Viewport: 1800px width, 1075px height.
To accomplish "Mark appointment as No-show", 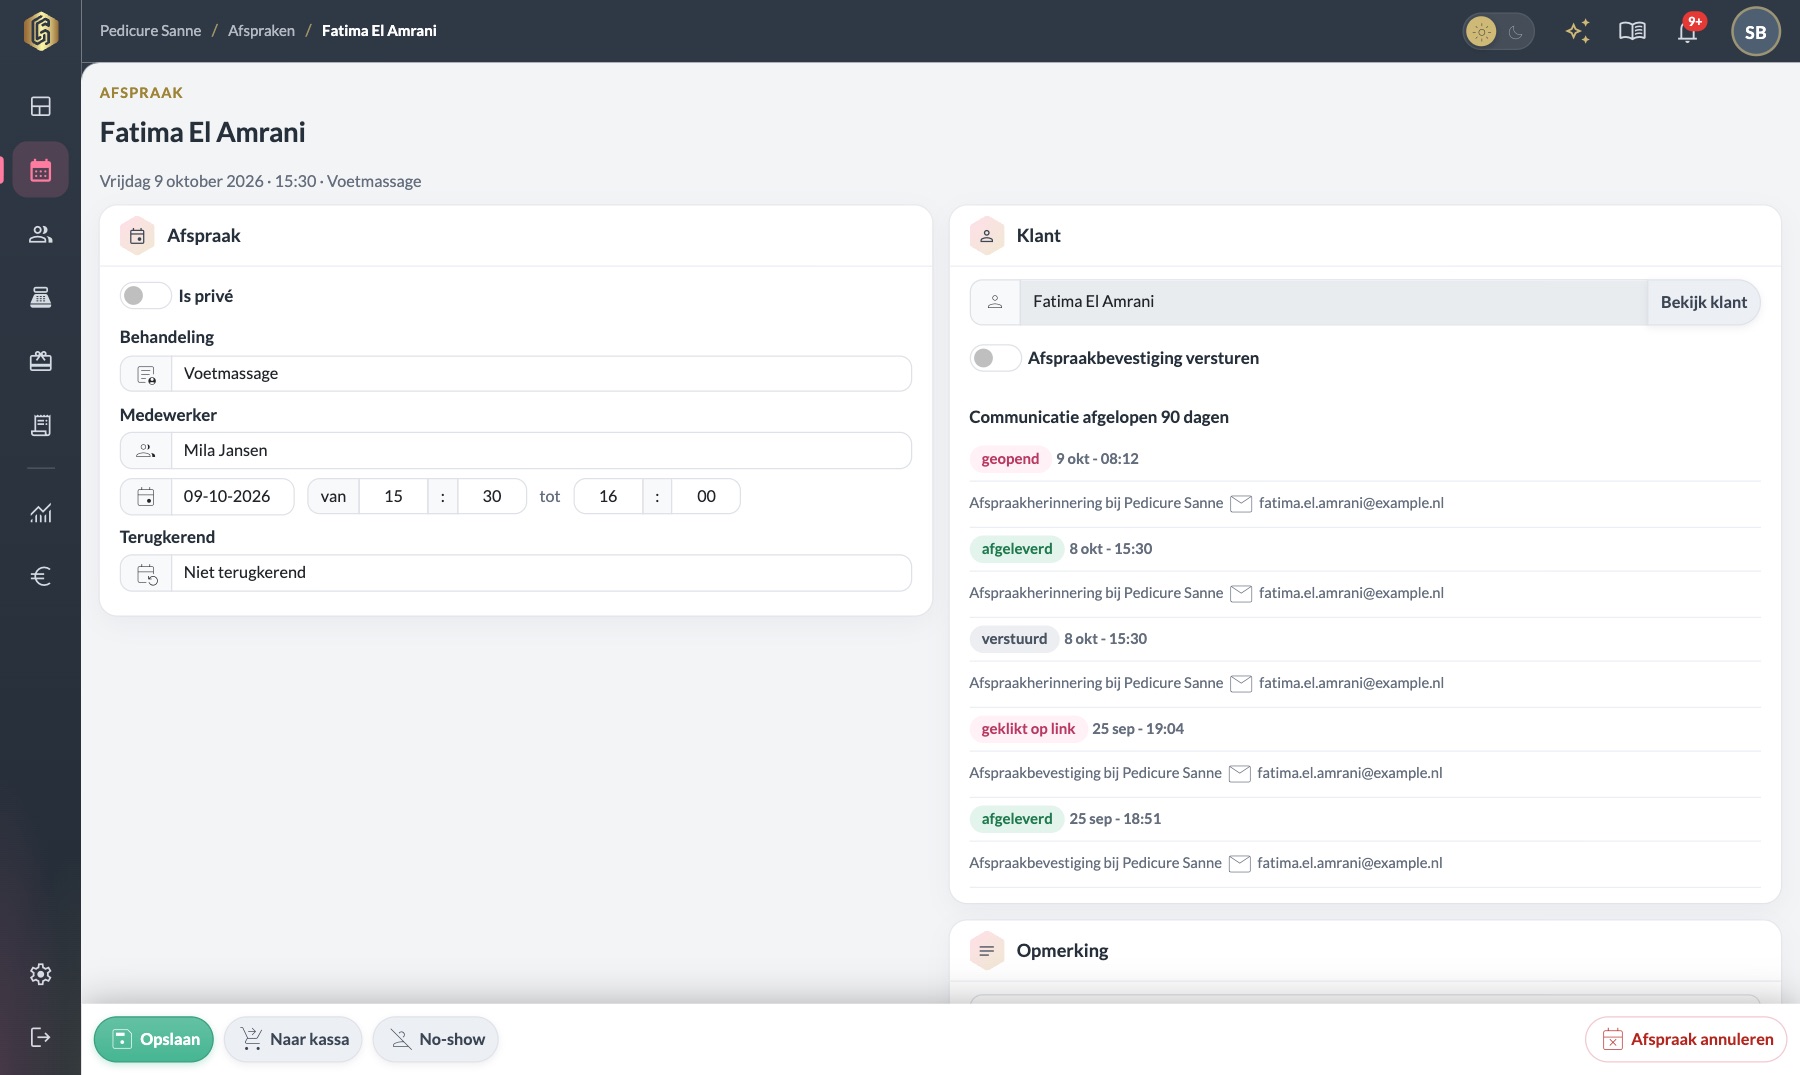I will (x=435, y=1039).
